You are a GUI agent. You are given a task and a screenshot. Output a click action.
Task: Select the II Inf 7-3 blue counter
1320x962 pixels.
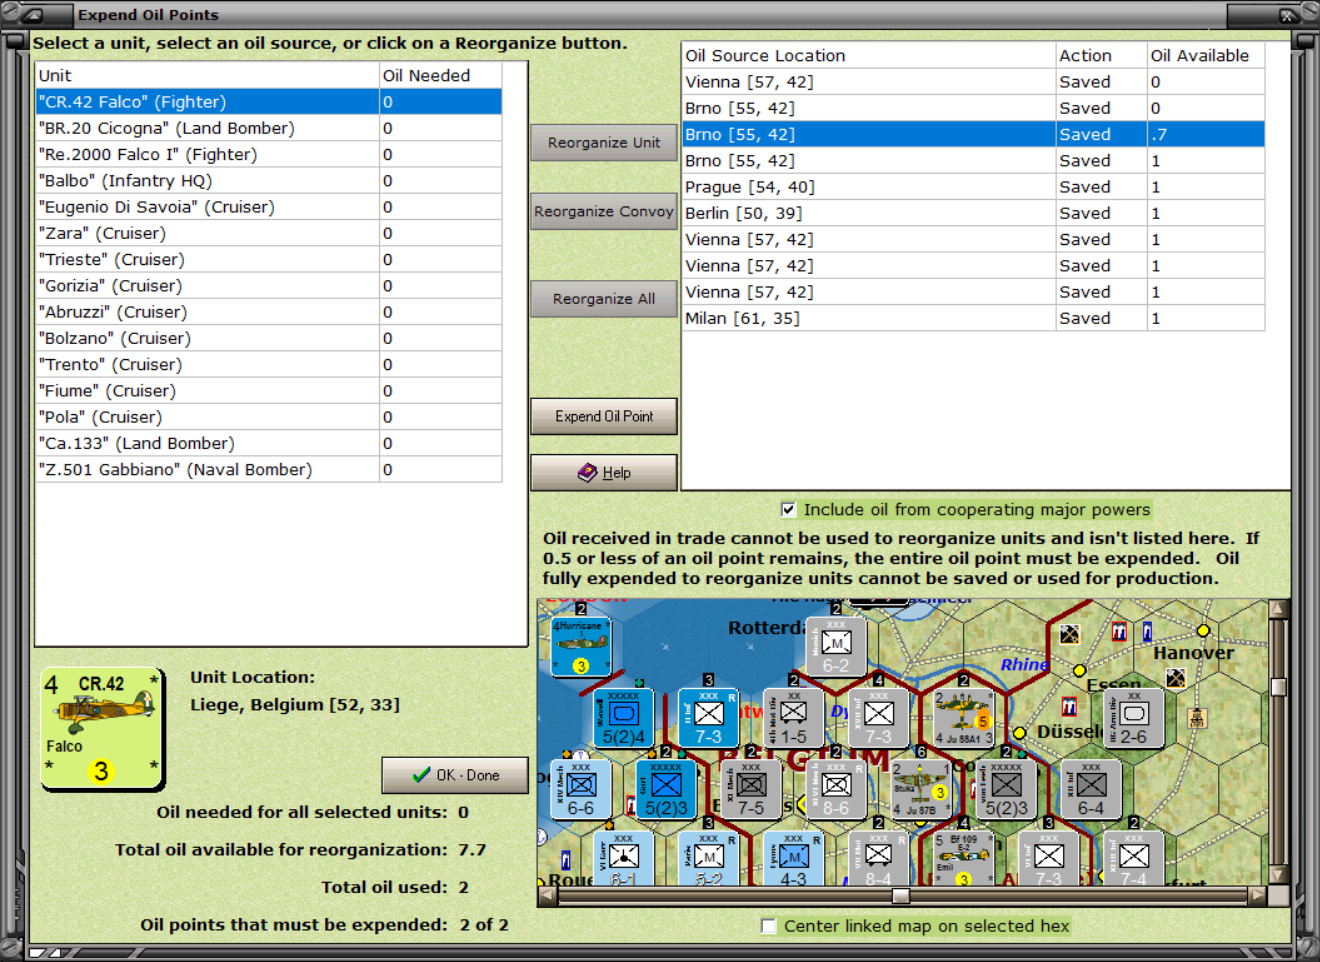708,718
